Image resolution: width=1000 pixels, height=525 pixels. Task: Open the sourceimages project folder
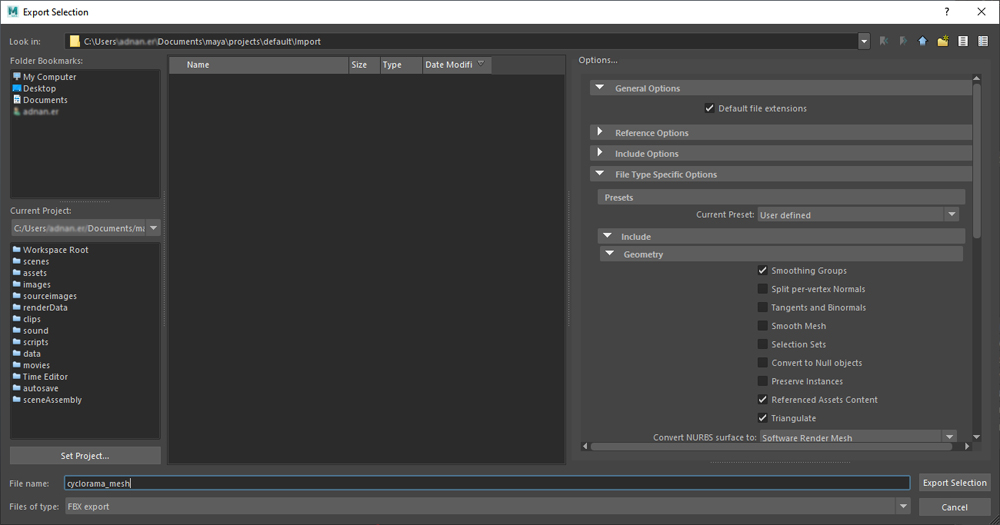tap(49, 296)
